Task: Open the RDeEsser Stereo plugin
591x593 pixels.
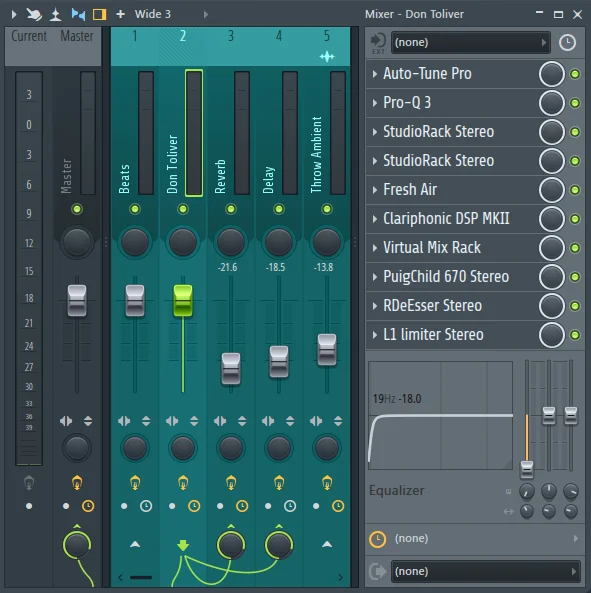Action: [432, 306]
